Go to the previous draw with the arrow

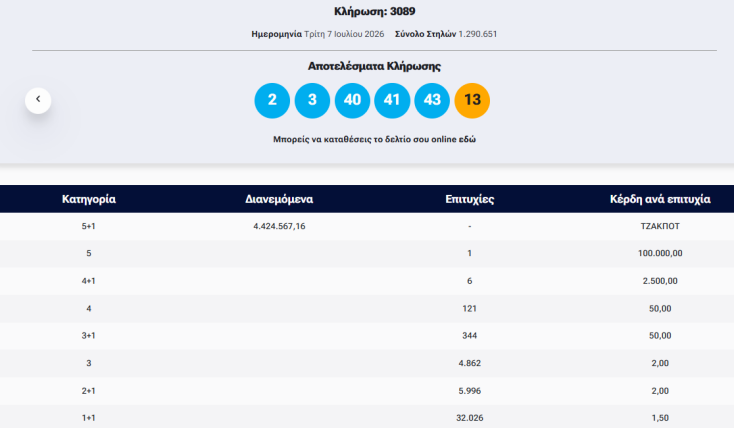click(38, 100)
